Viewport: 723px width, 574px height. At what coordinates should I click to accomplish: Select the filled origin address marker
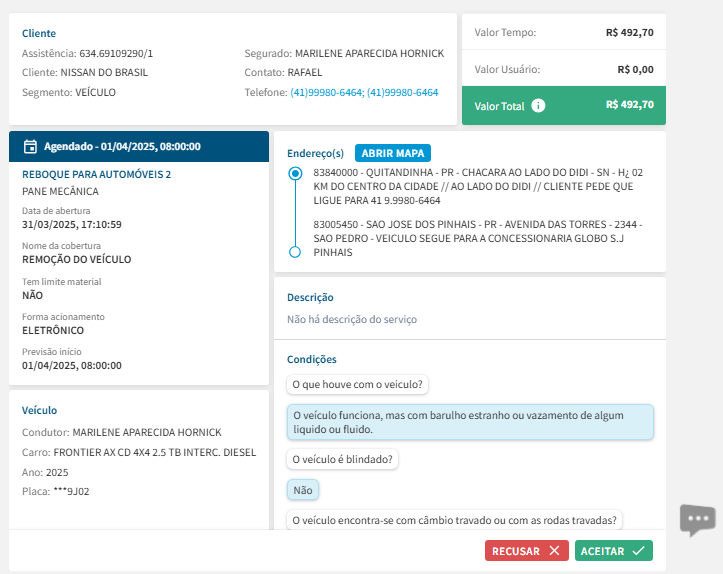pos(295,174)
